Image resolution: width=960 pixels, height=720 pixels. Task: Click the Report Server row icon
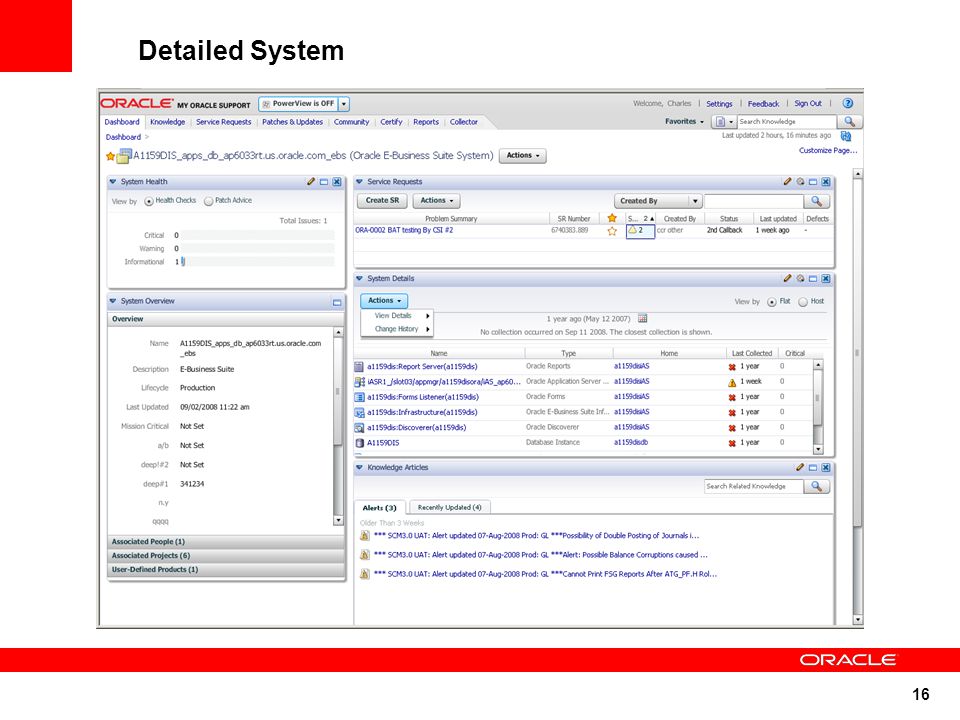(359, 367)
